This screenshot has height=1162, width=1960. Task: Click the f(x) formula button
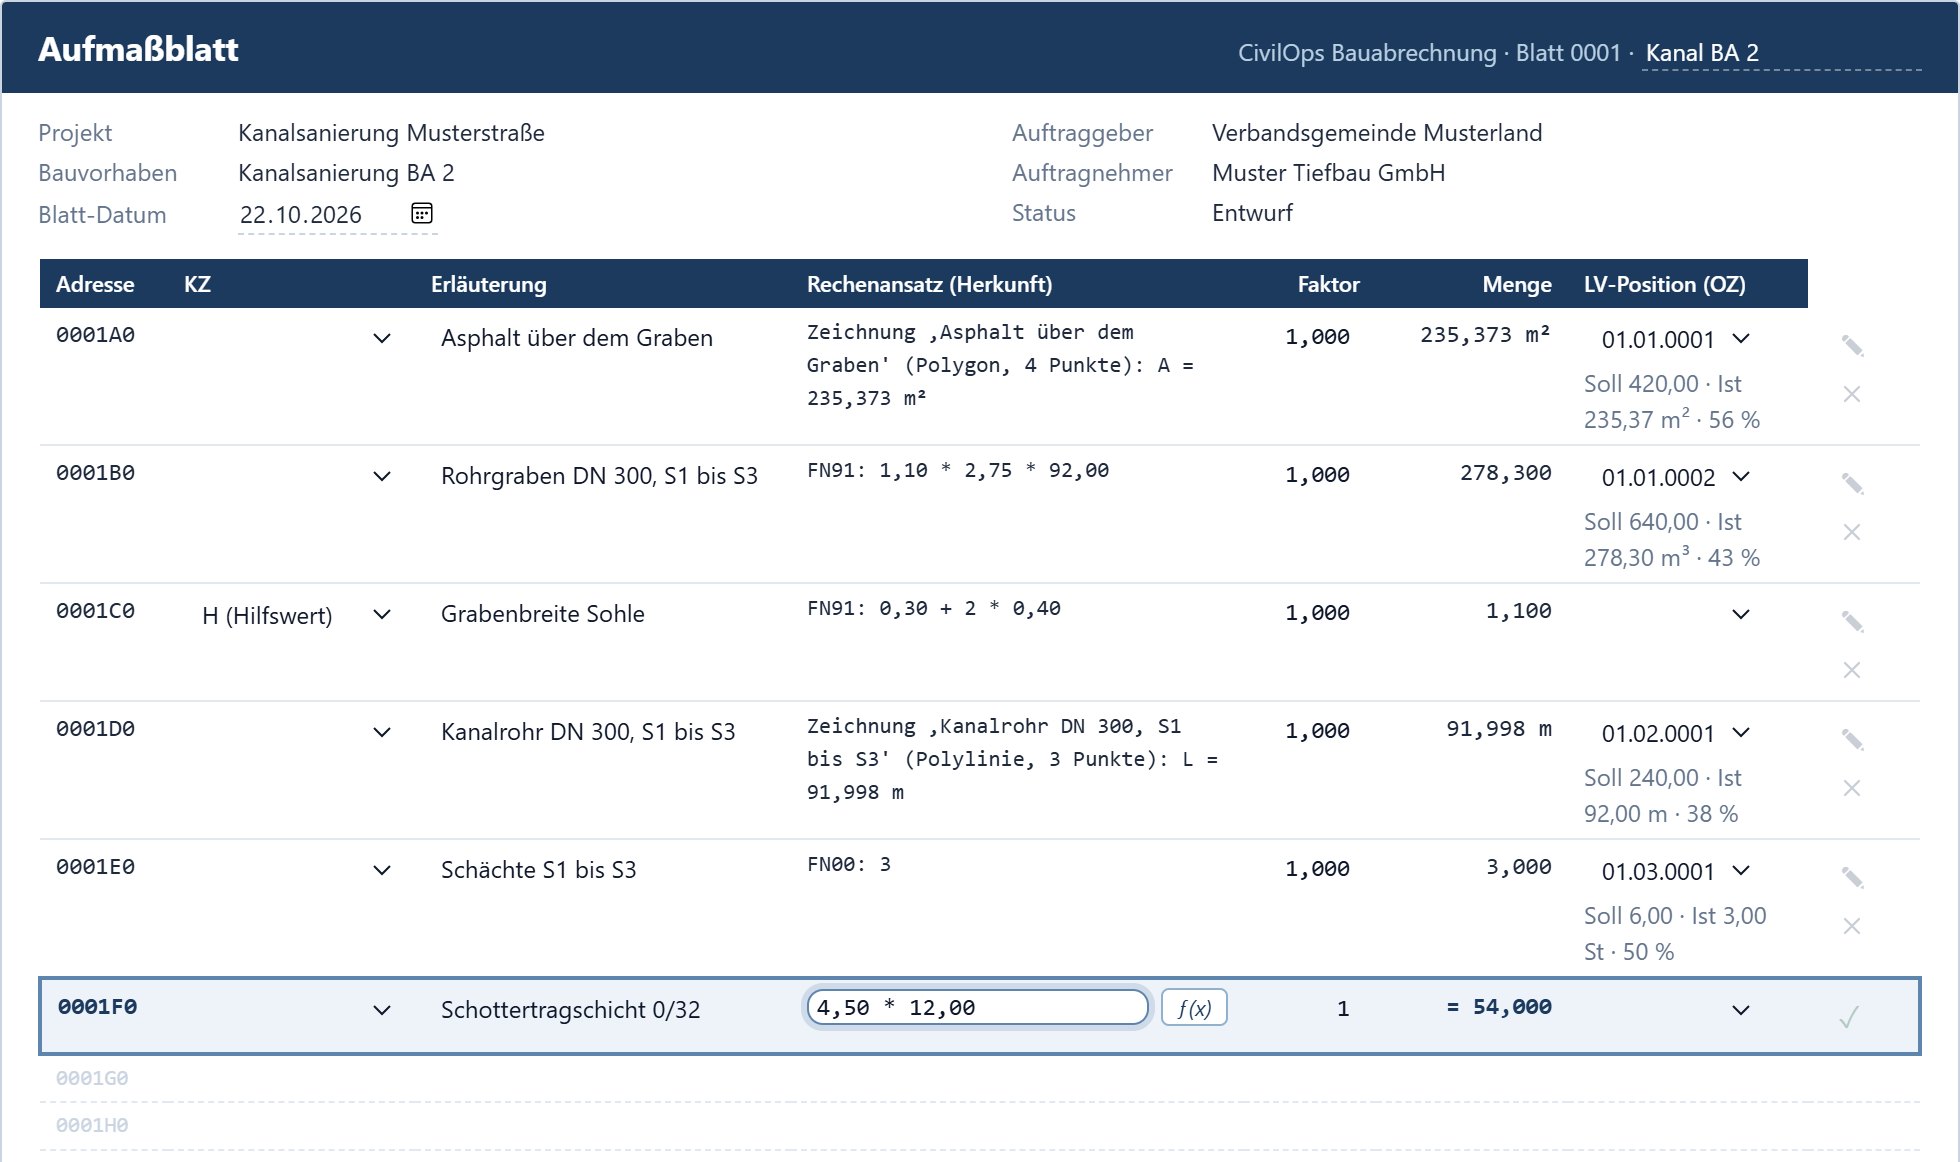[1194, 1008]
